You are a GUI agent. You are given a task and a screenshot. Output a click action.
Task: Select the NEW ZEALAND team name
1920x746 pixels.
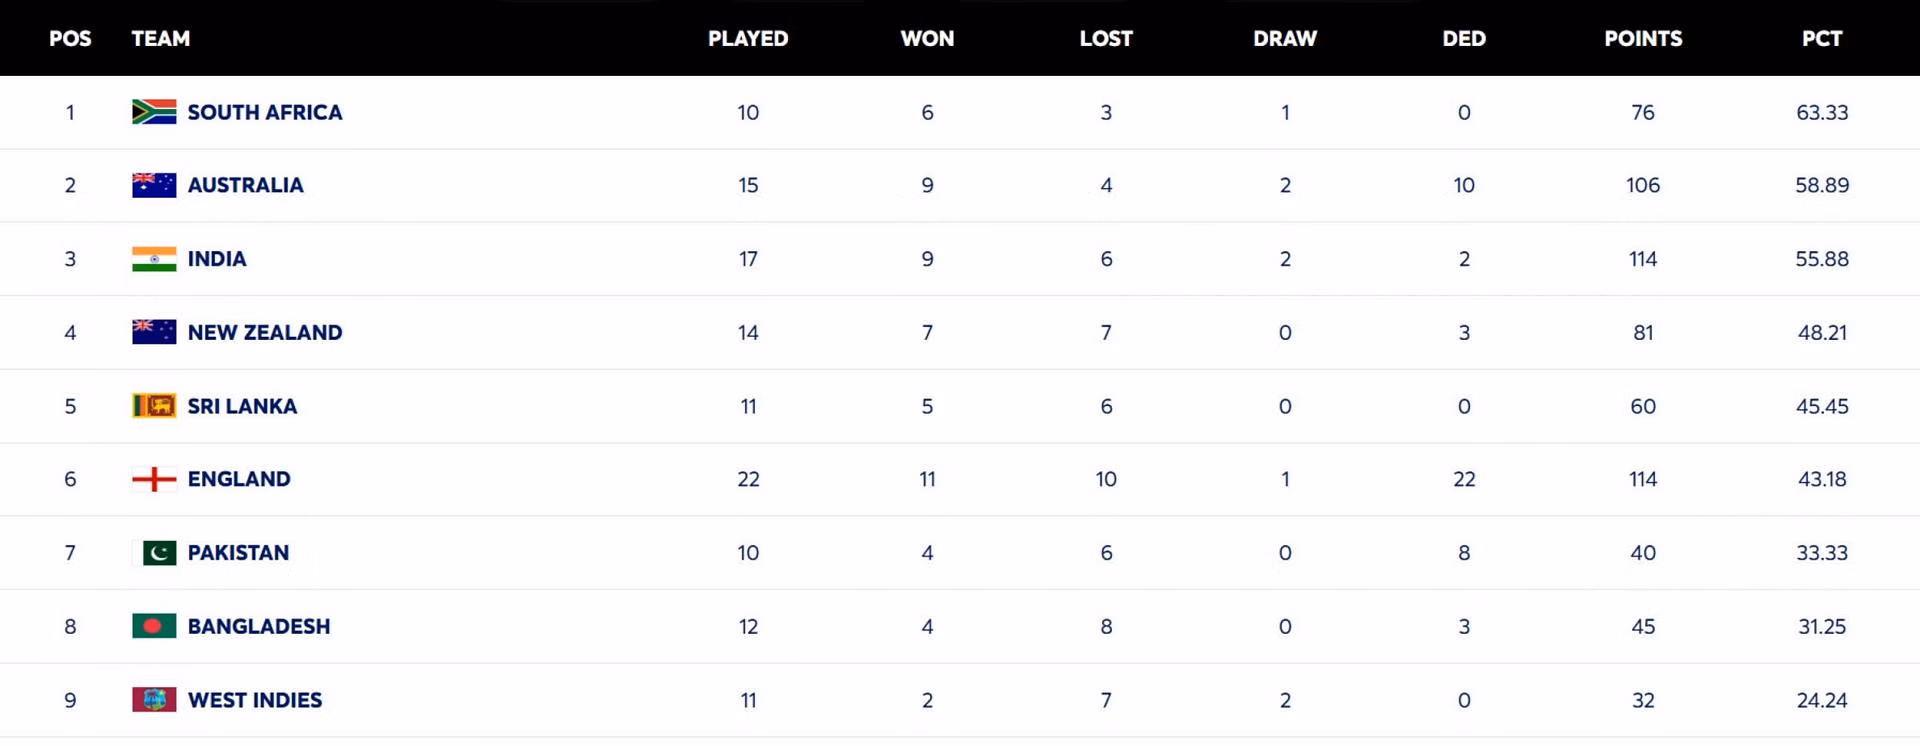click(265, 332)
